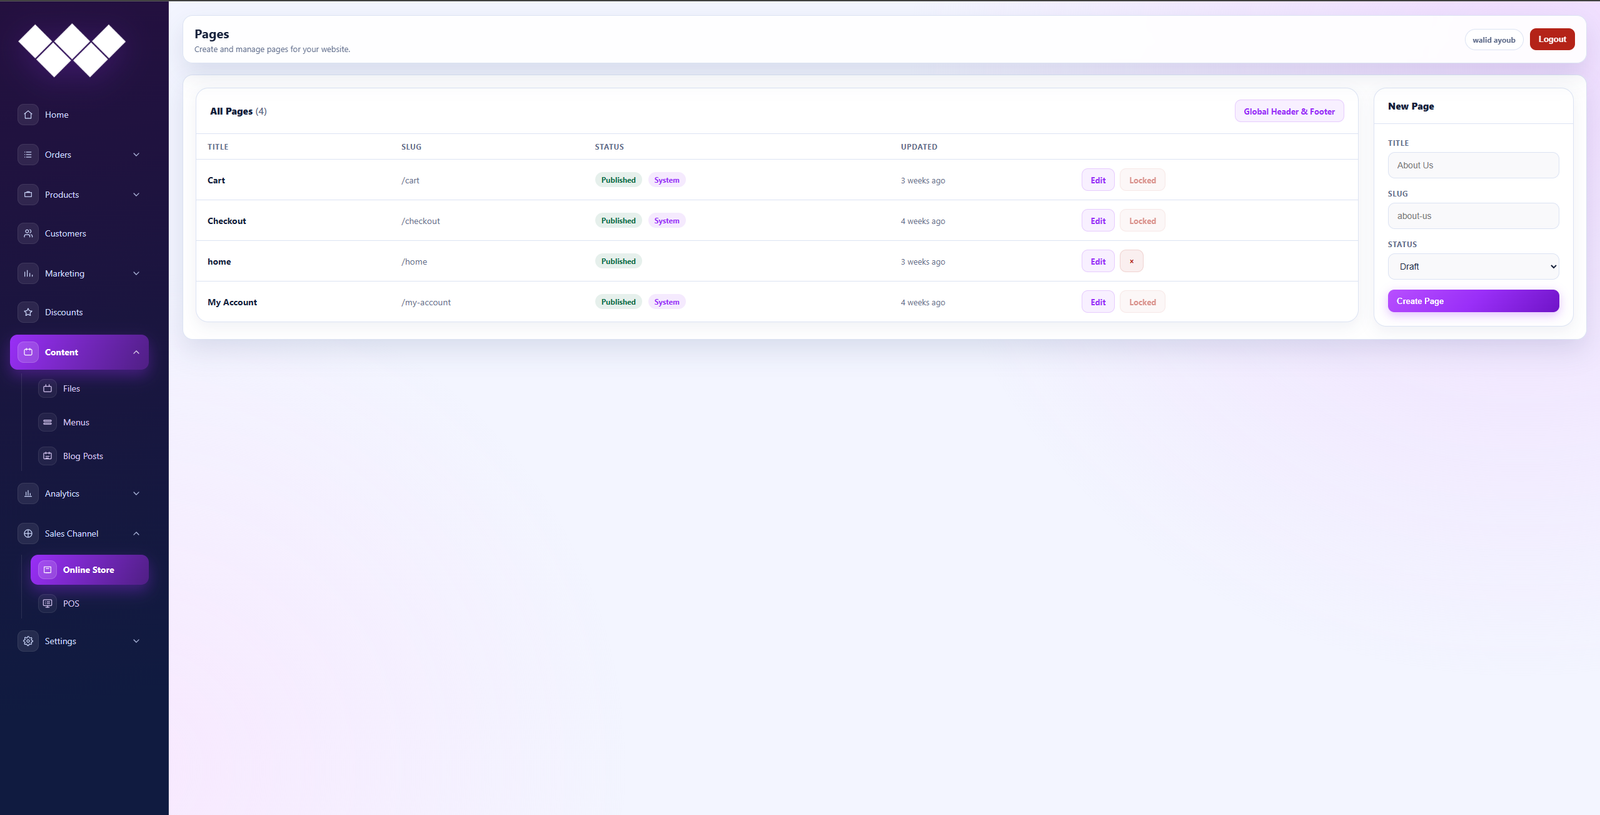Click the Published badge on the home row
Image resolution: width=1600 pixels, height=815 pixels.
coord(618,261)
